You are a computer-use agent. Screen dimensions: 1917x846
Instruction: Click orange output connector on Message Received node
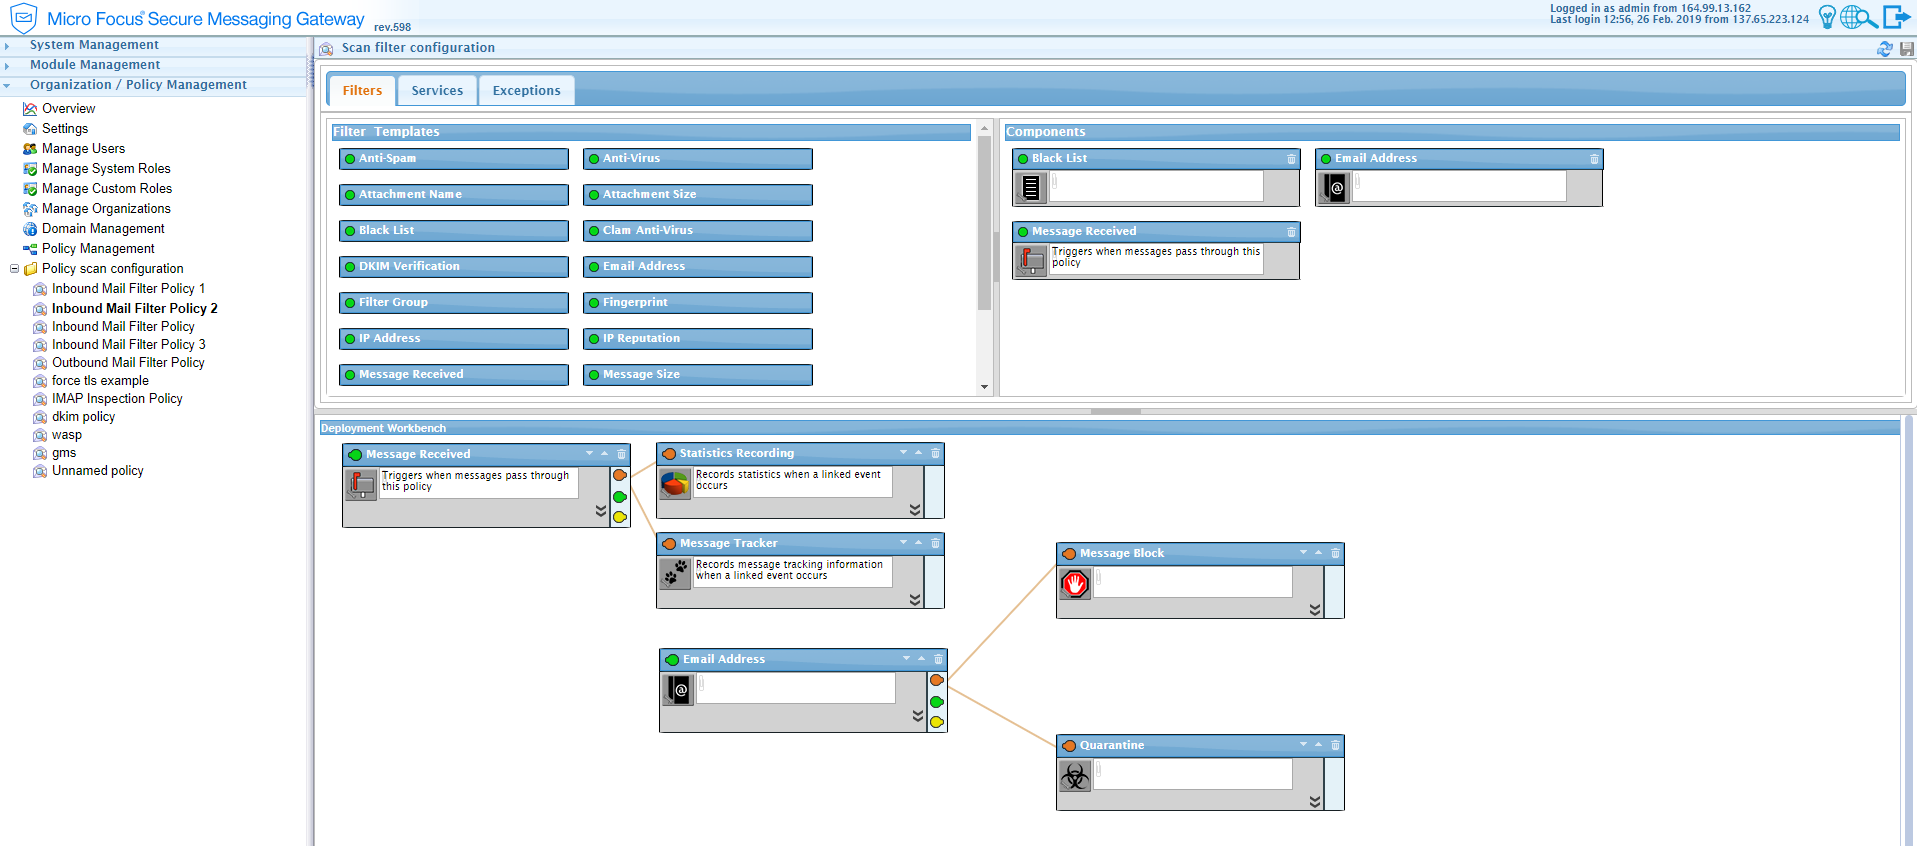(620, 475)
